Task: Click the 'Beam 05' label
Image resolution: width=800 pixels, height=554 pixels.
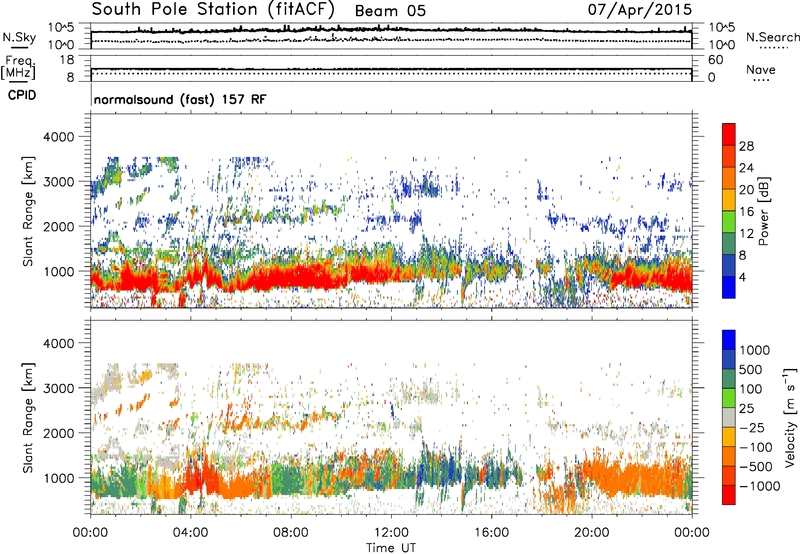Action: (390, 11)
